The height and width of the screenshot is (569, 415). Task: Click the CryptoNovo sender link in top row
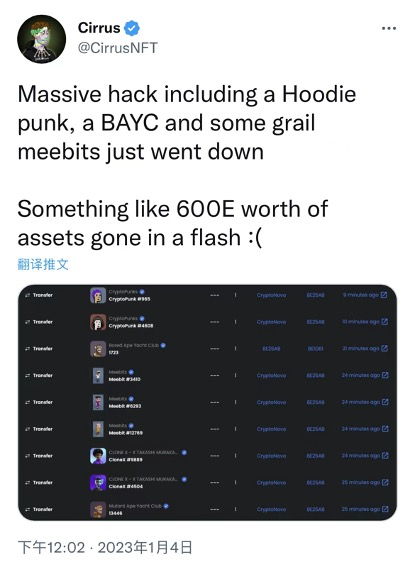pyautogui.click(x=271, y=295)
